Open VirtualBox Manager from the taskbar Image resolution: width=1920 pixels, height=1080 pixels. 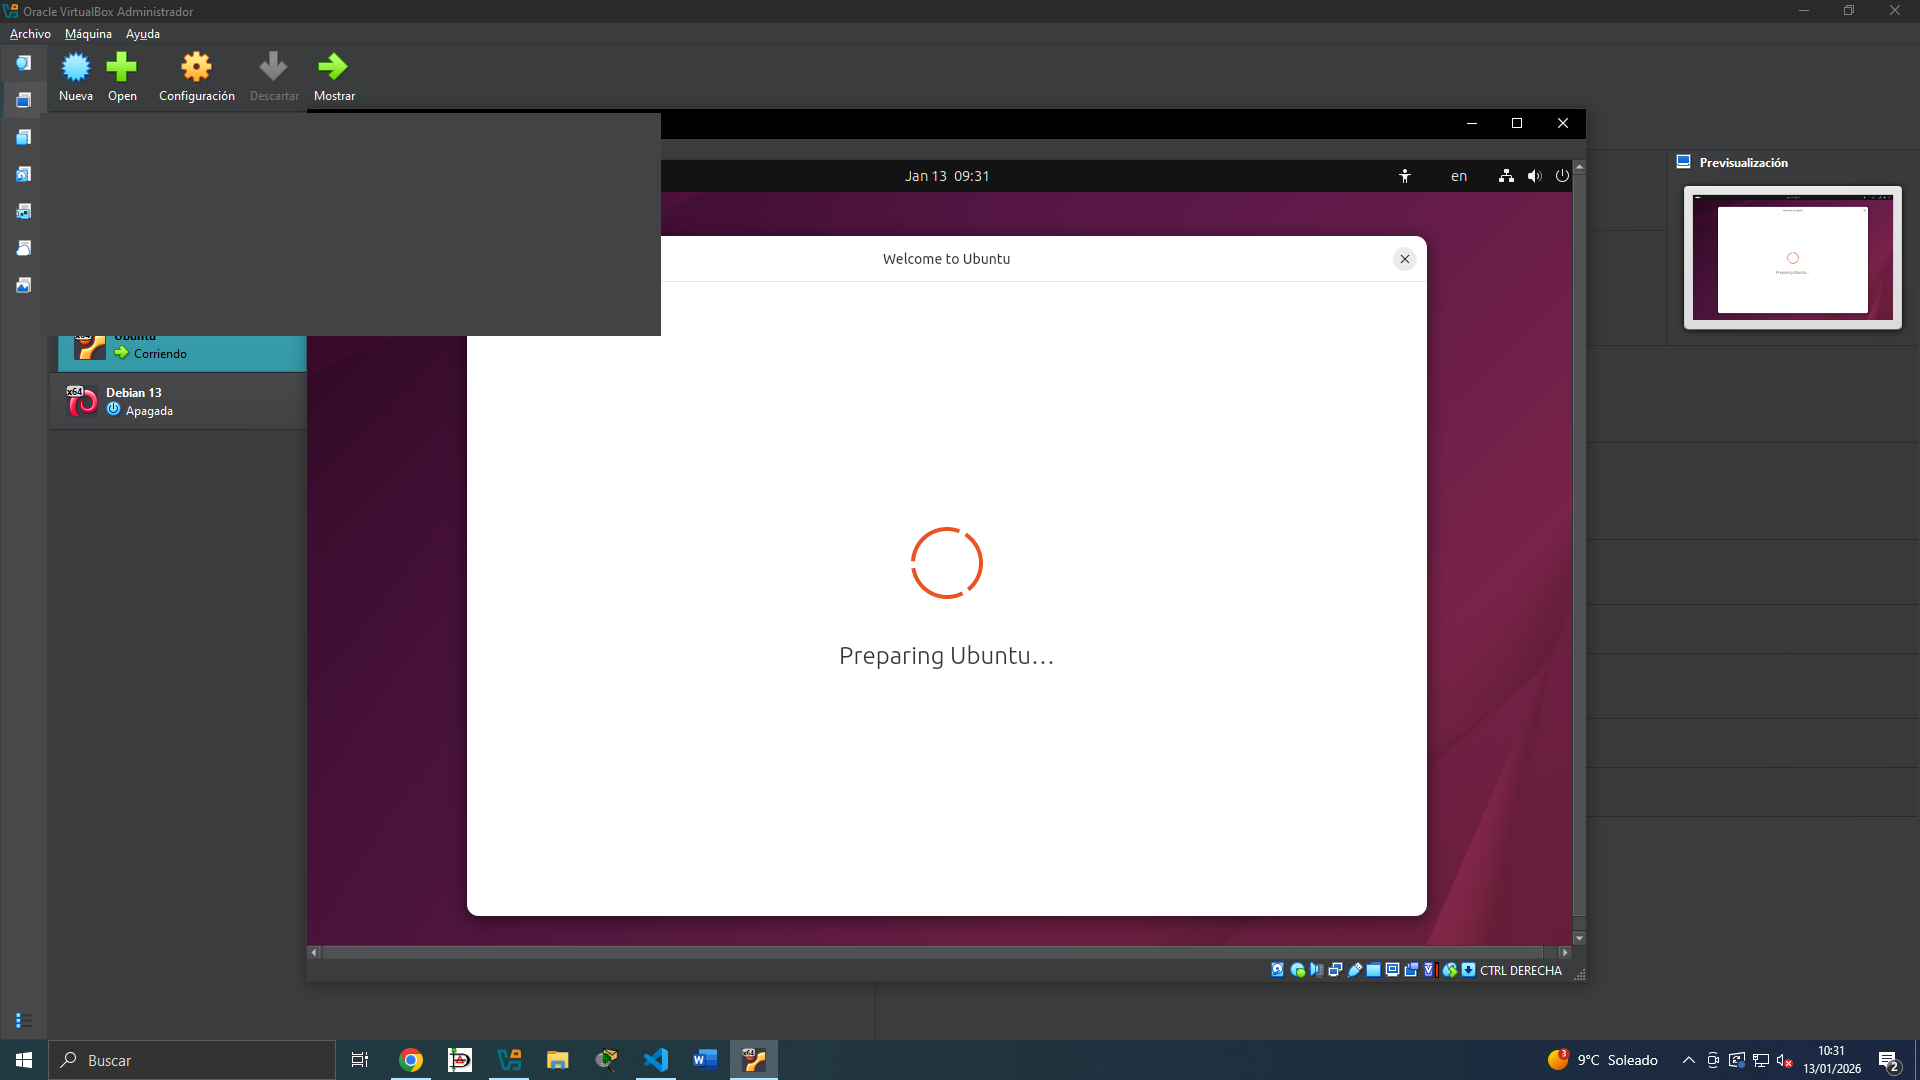point(509,1060)
